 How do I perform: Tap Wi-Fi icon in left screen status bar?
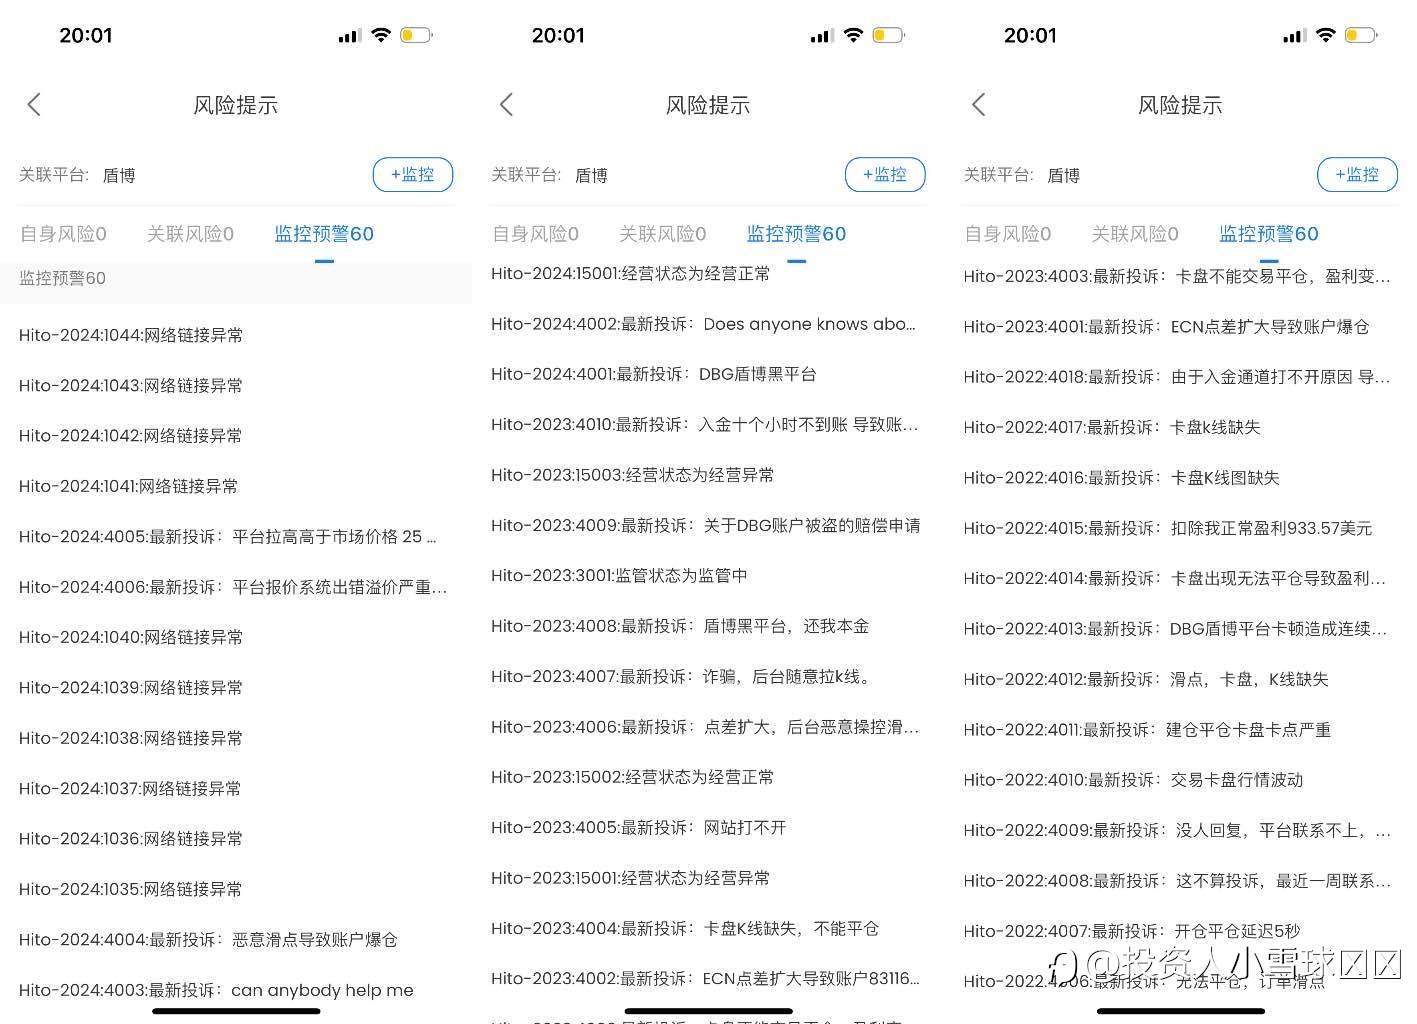coord(381,35)
